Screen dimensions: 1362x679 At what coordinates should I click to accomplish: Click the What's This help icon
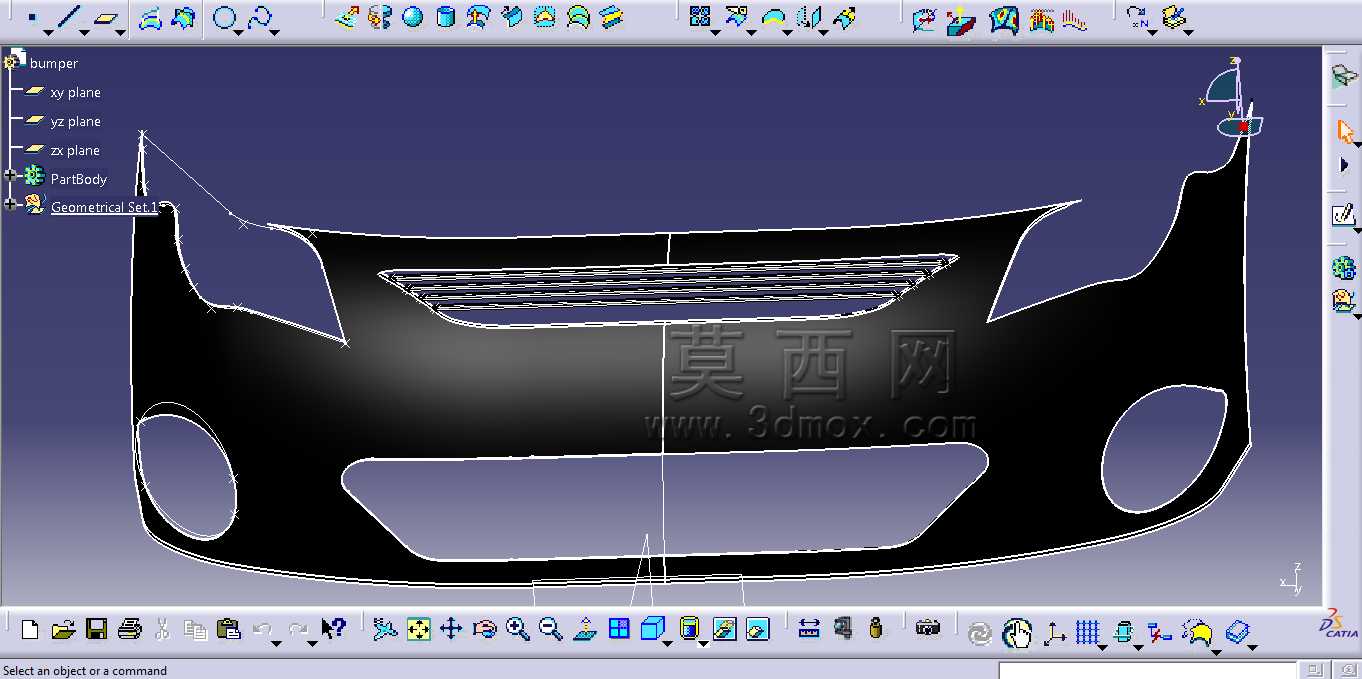click(x=333, y=629)
